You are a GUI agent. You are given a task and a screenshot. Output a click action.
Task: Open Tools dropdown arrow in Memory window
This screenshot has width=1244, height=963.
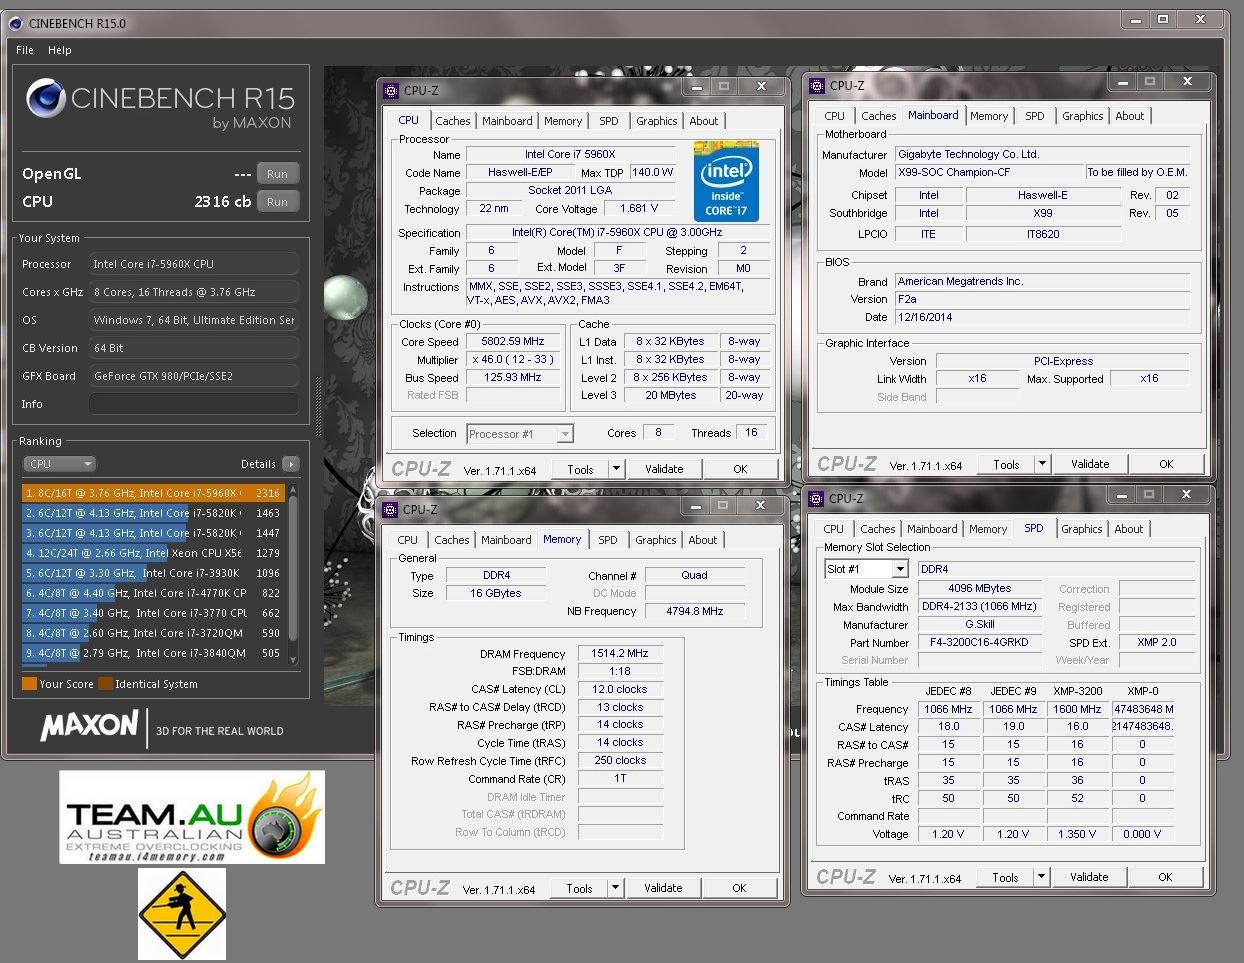click(x=615, y=888)
